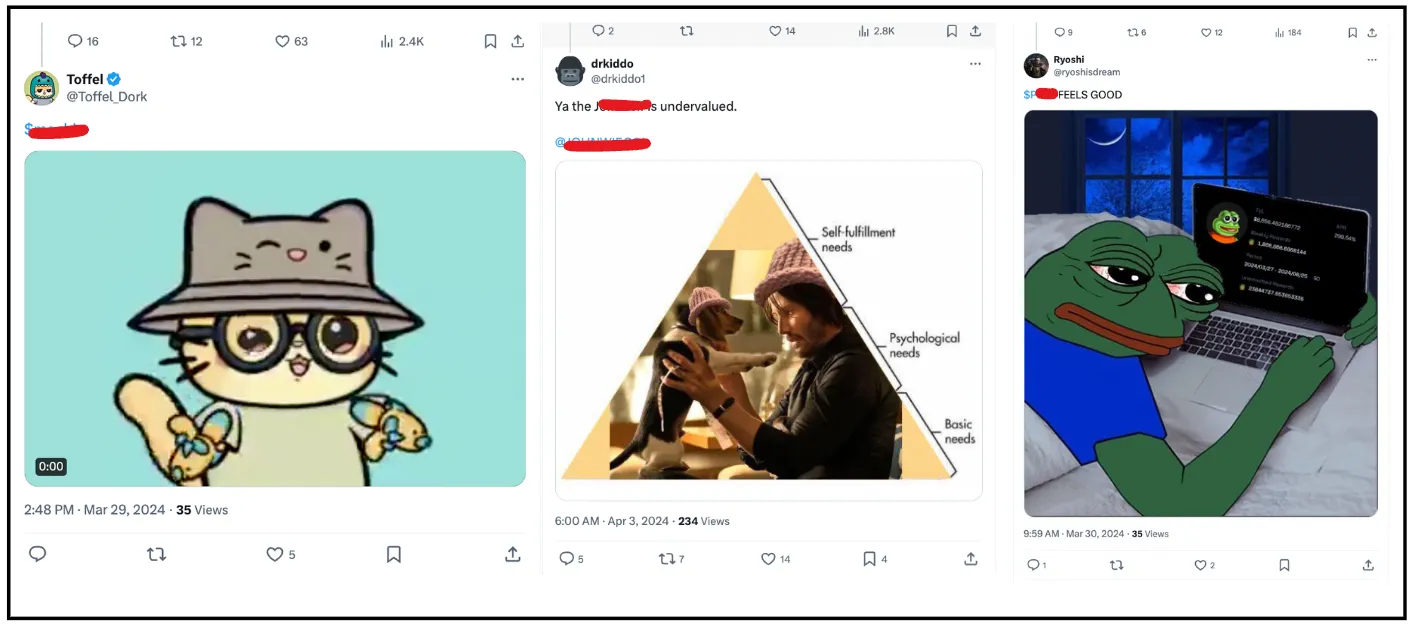Image resolution: width=1416 pixels, height=628 pixels.
Task: Like the Toffel tweet with 5 likes
Action: click(x=275, y=554)
